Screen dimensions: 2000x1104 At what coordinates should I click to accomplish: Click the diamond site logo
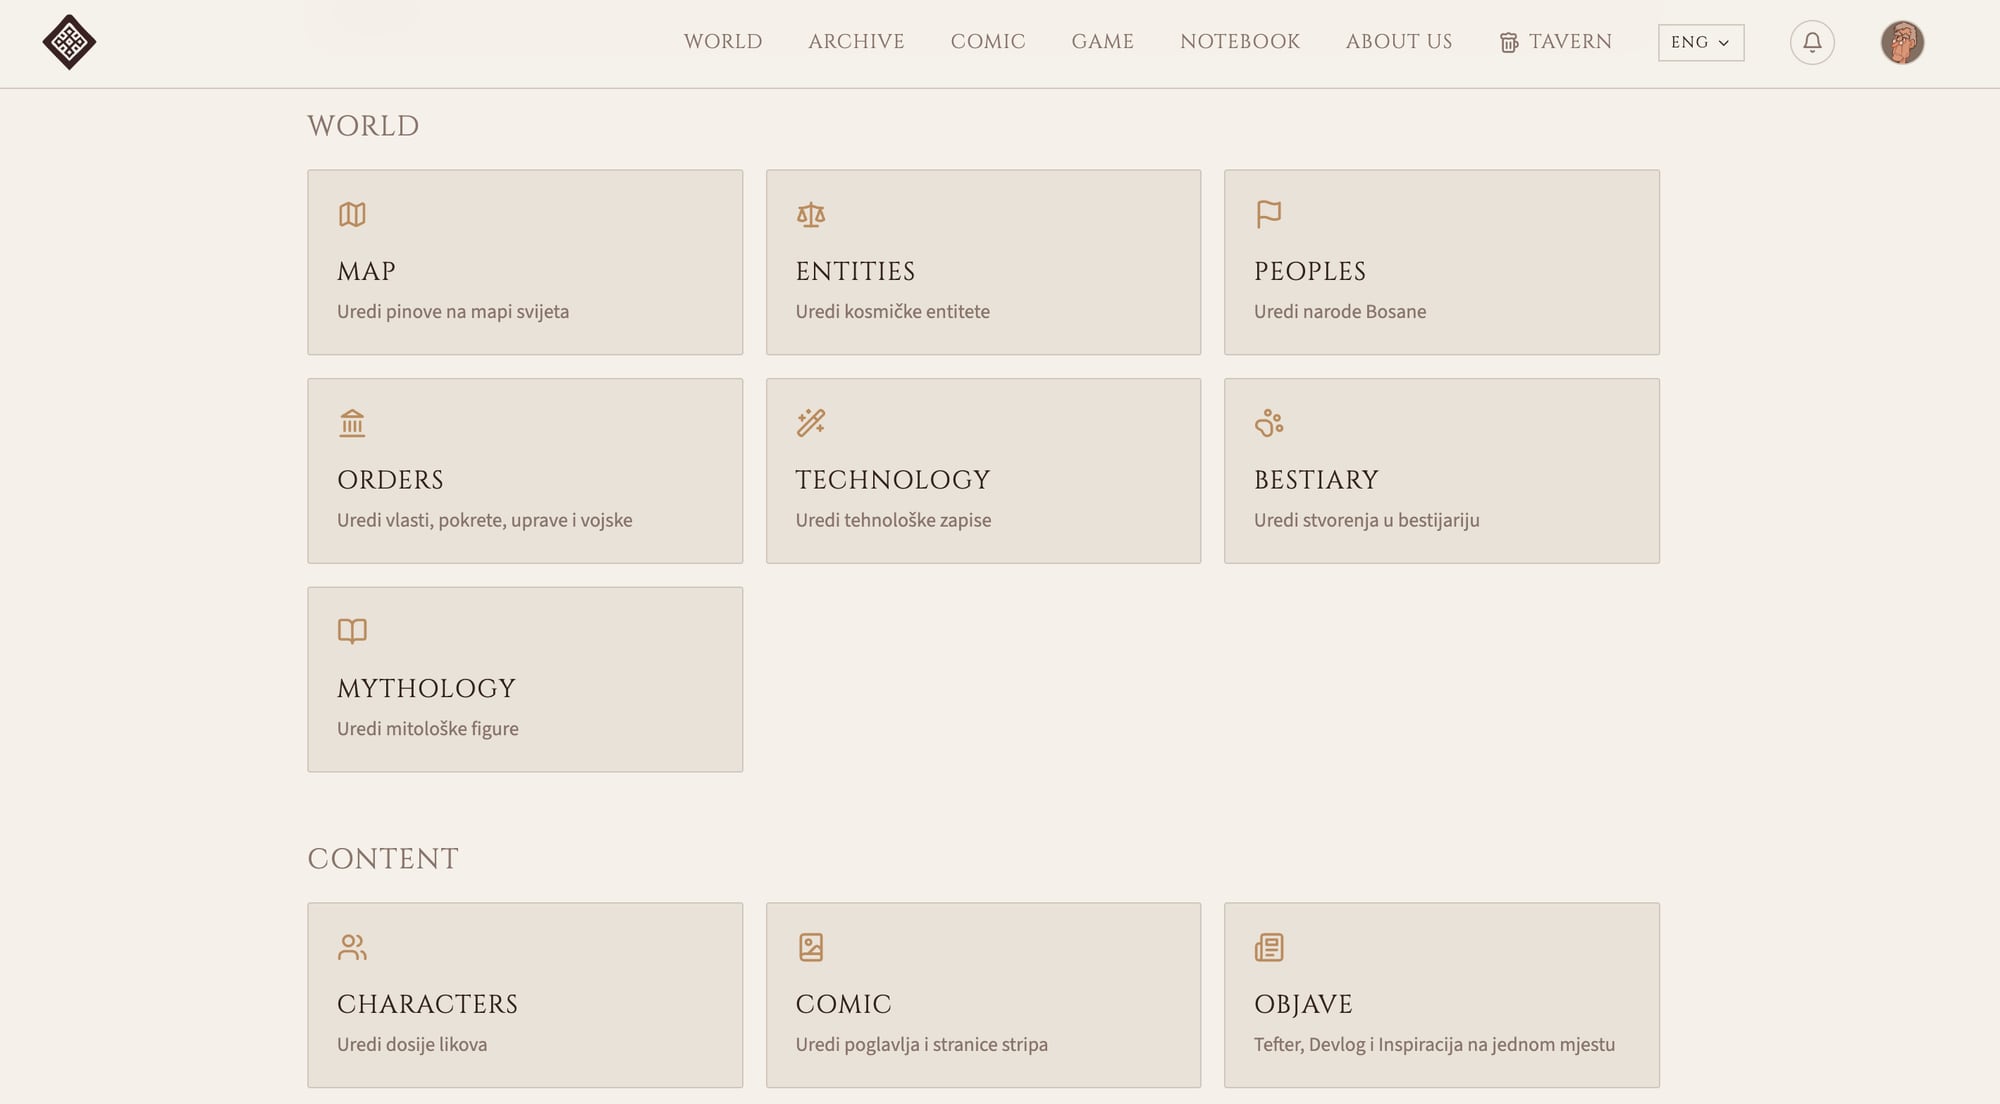point(69,42)
